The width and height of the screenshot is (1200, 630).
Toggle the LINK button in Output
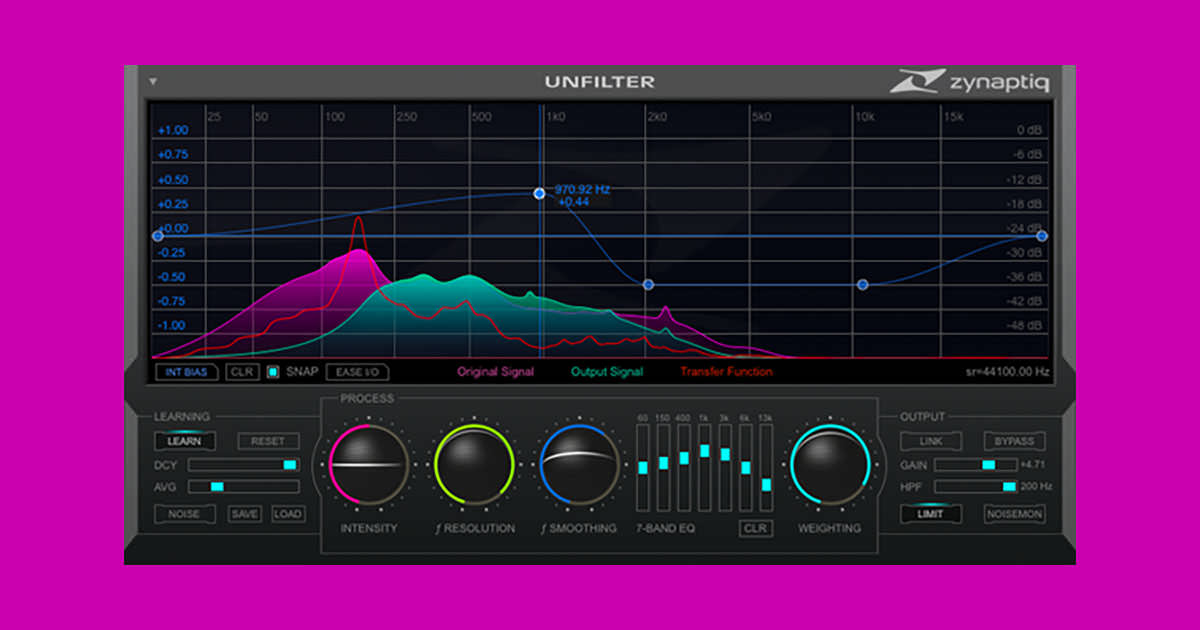(x=931, y=441)
